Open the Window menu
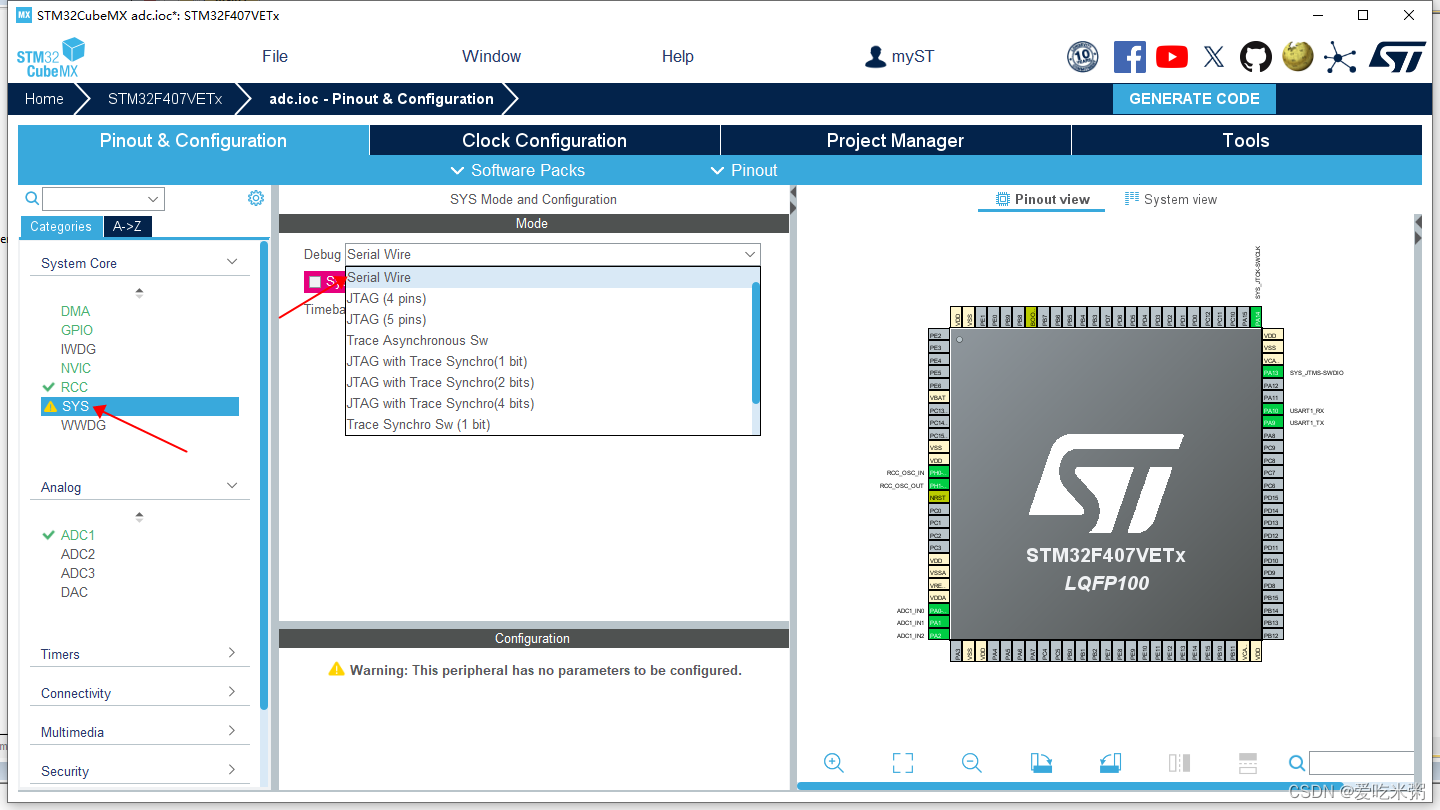The height and width of the screenshot is (810, 1440). pos(491,56)
